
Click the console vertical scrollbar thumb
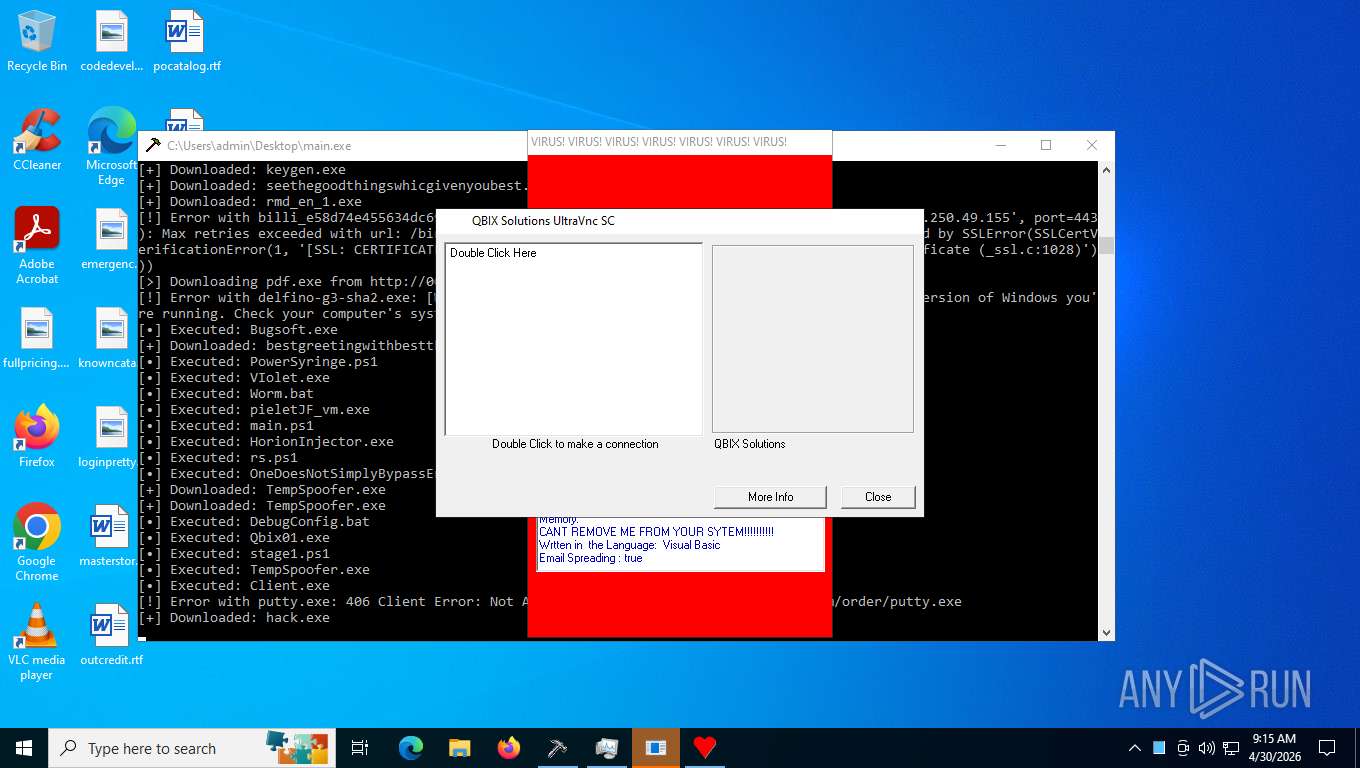click(x=1106, y=245)
